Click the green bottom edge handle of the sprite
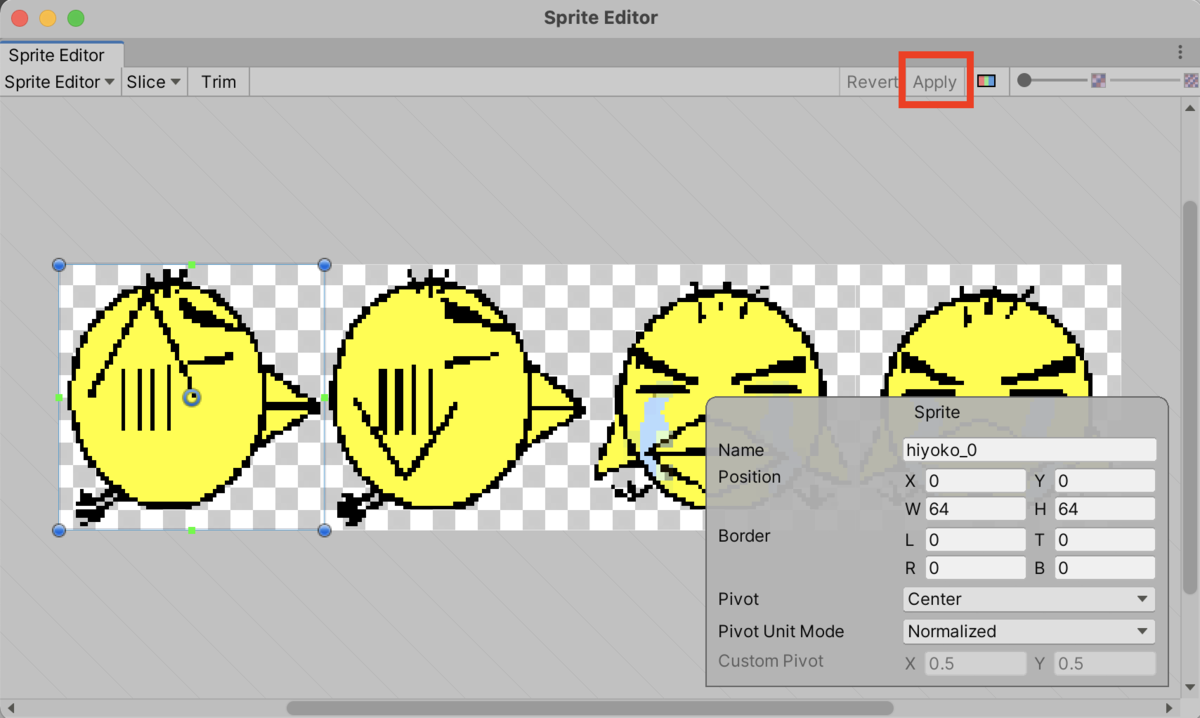Image resolution: width=1200 pixels, height=718 pixels. point(191,530)
